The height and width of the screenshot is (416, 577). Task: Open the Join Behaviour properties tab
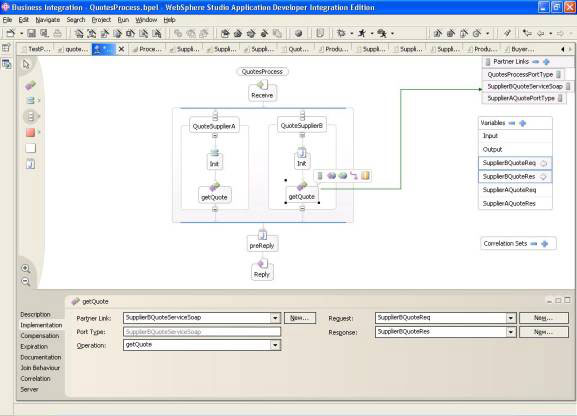[x=40, y=368]
